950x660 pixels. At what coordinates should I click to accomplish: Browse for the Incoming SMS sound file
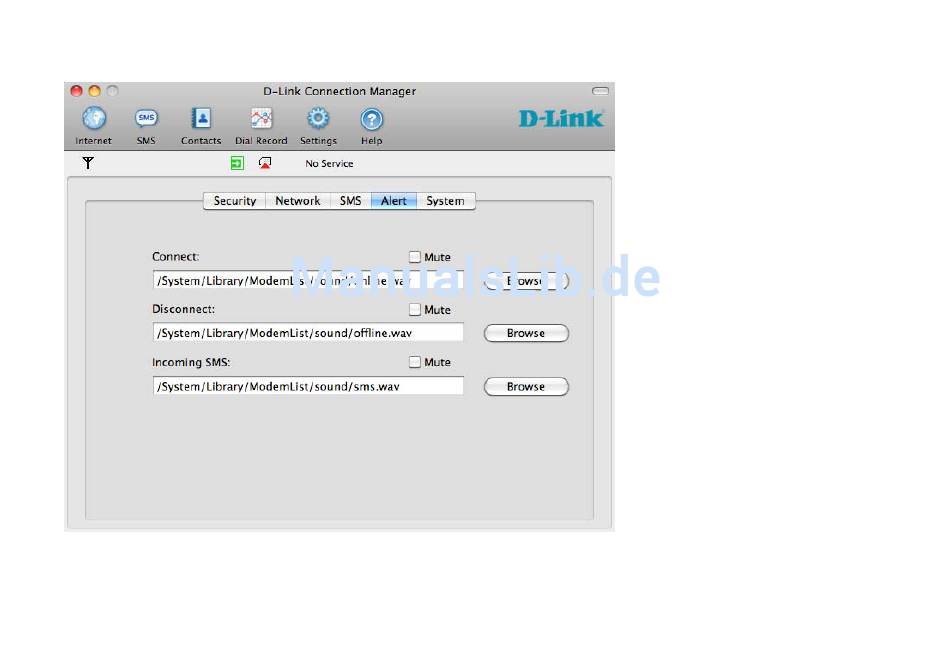(x=526, y=387)
